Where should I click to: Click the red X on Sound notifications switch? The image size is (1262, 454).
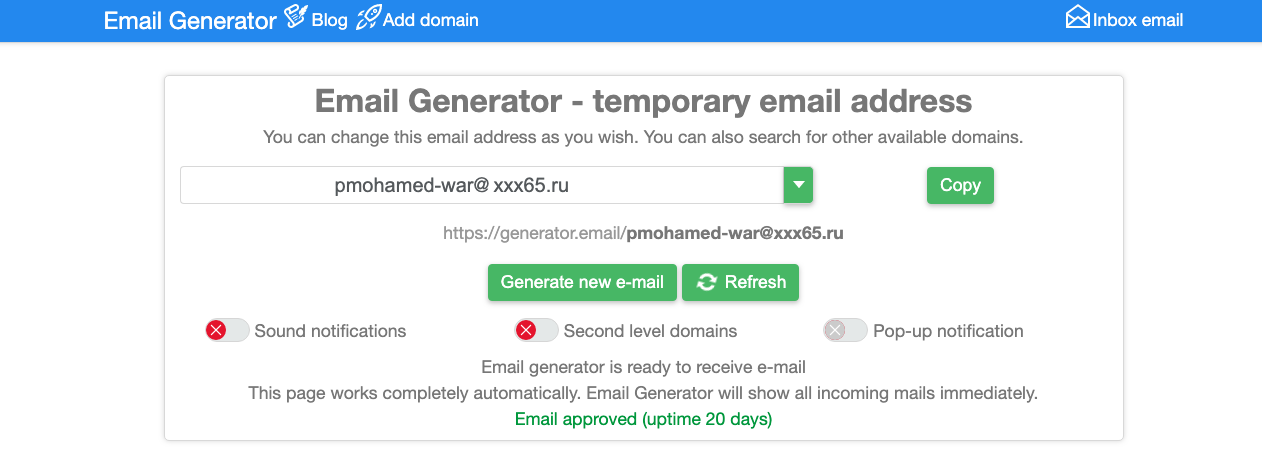click(216, 330)
